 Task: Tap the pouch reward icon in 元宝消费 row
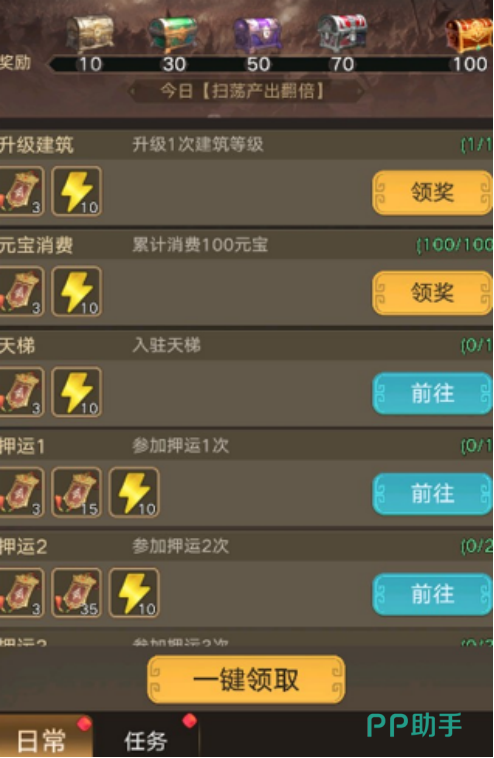click(21, 292)
